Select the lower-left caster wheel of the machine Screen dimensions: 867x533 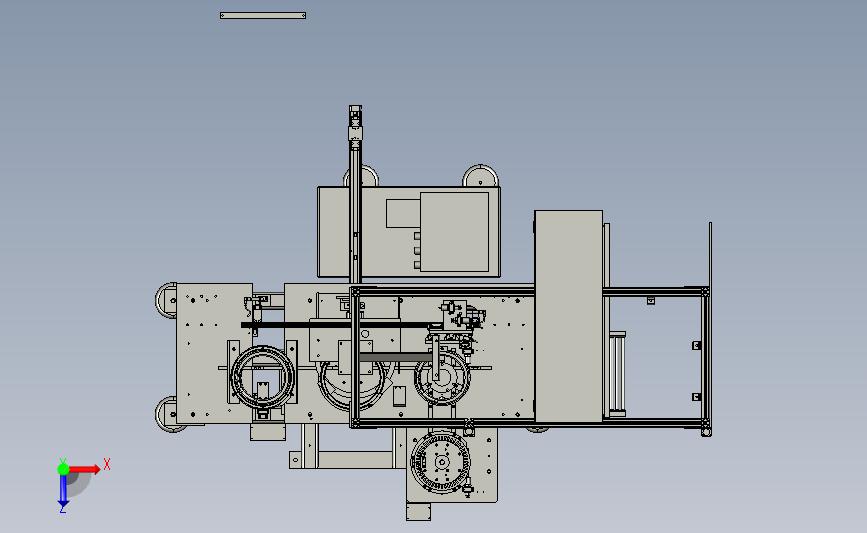(x=165, y=414)
